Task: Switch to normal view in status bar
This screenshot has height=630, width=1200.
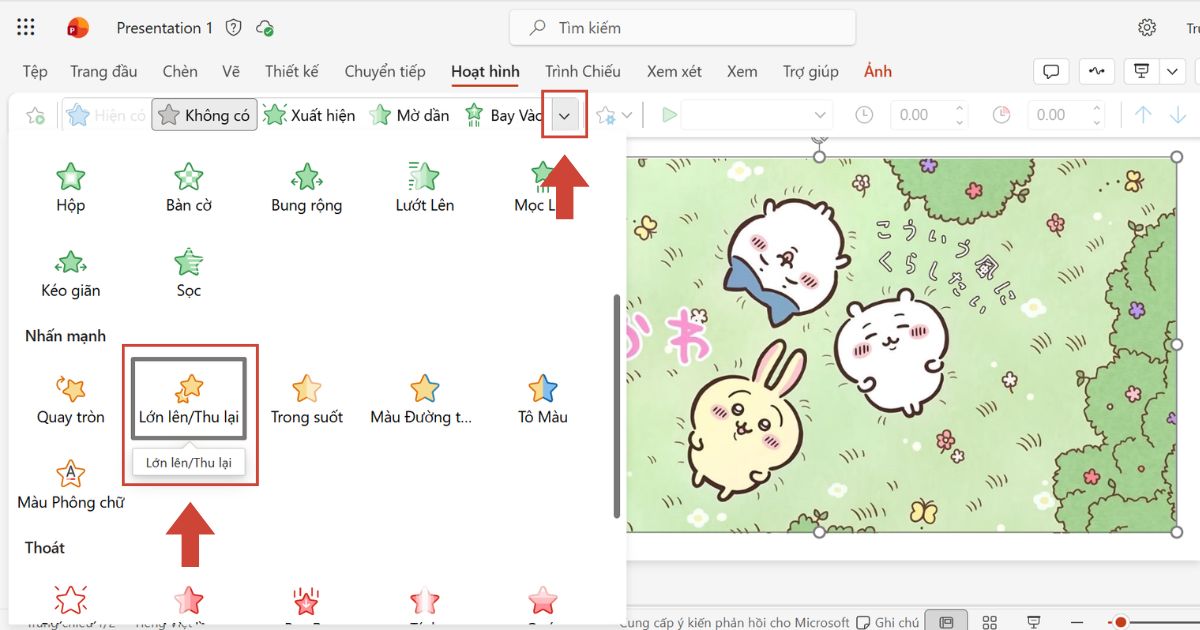Action: (947, 622)
